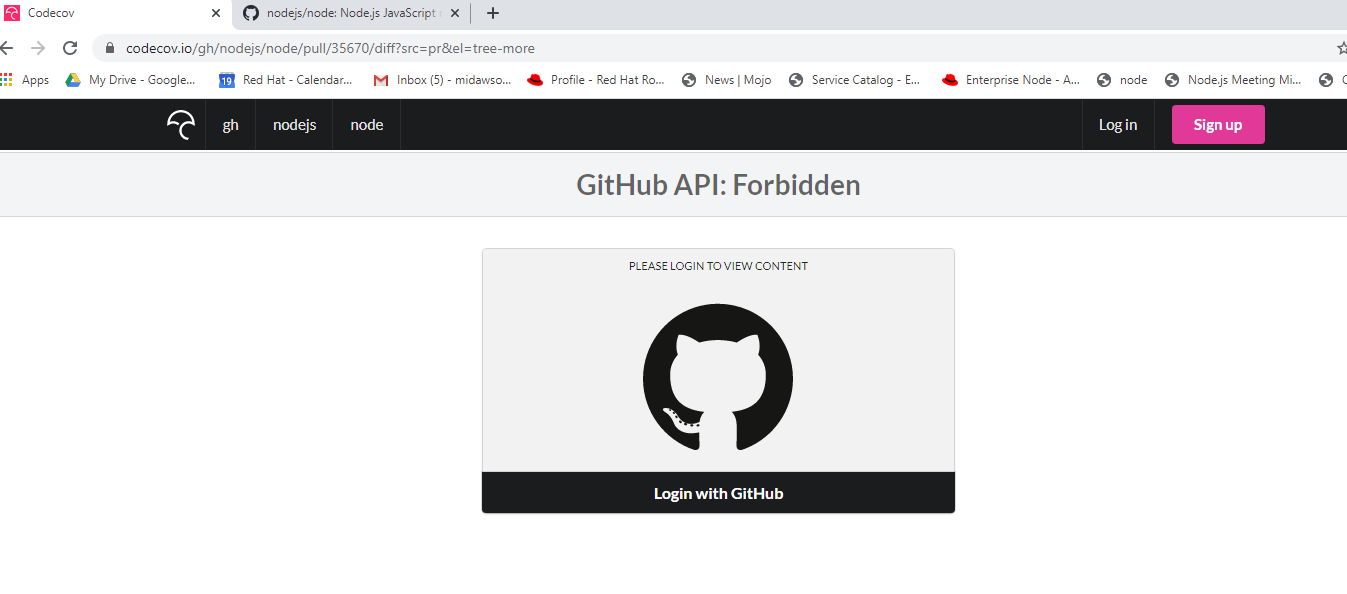Open Gmail Inbox (5) bookmark
The height and width of the screenshot is (594, 1347).
coord(442,80)
